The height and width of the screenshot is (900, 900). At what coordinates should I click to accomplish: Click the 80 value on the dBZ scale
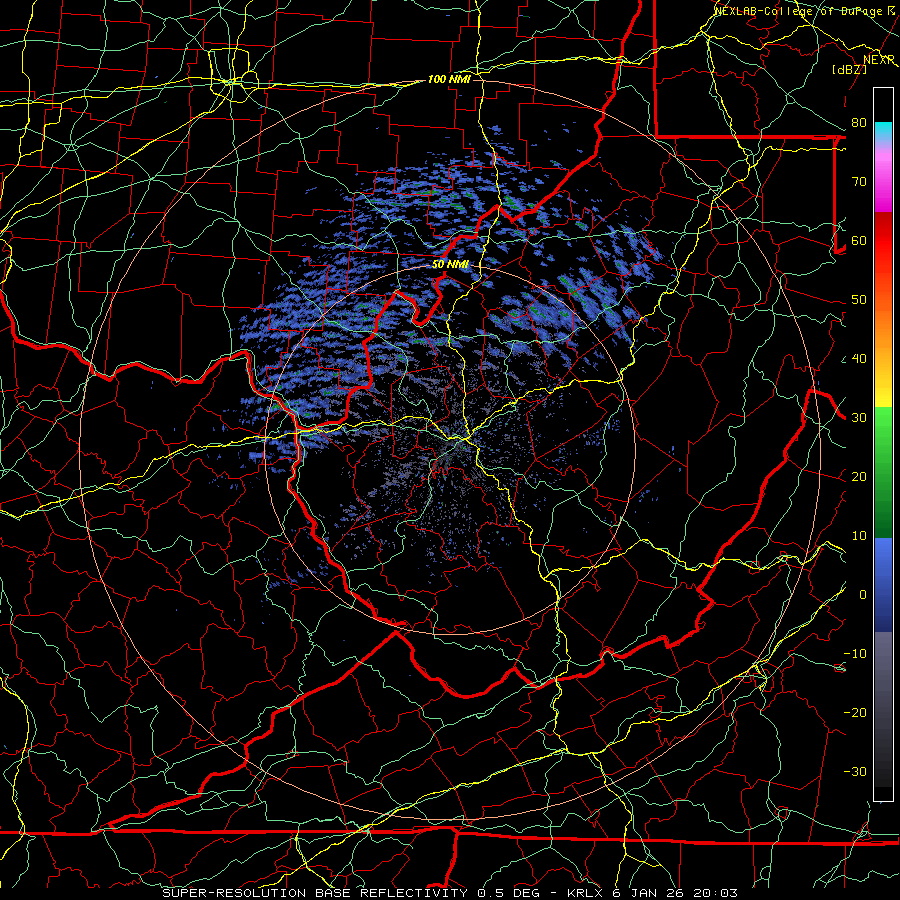pos(859,122)
